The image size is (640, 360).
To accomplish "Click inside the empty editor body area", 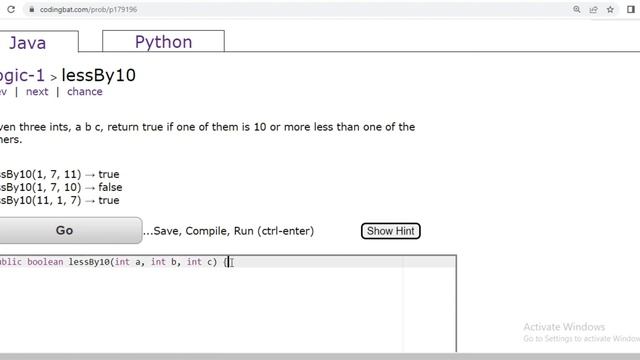I will (x=227, y=309).
